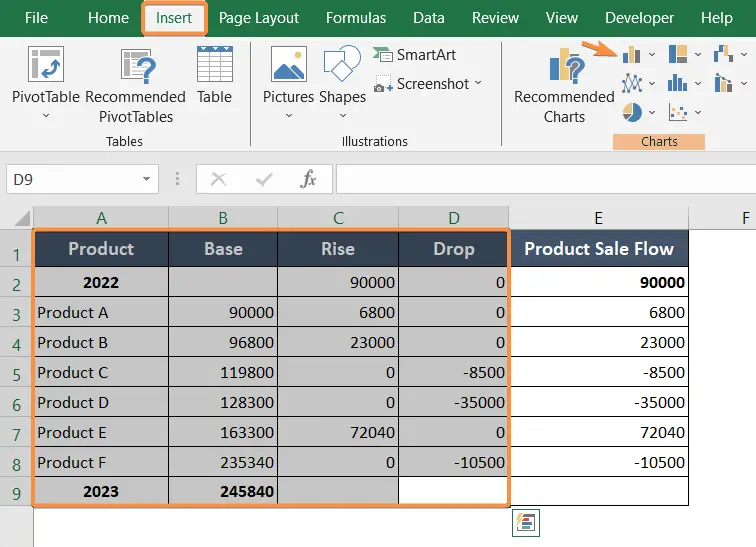Switch to the Developer tab
This screenshot has height=547, width=756.
click(639, 18)
